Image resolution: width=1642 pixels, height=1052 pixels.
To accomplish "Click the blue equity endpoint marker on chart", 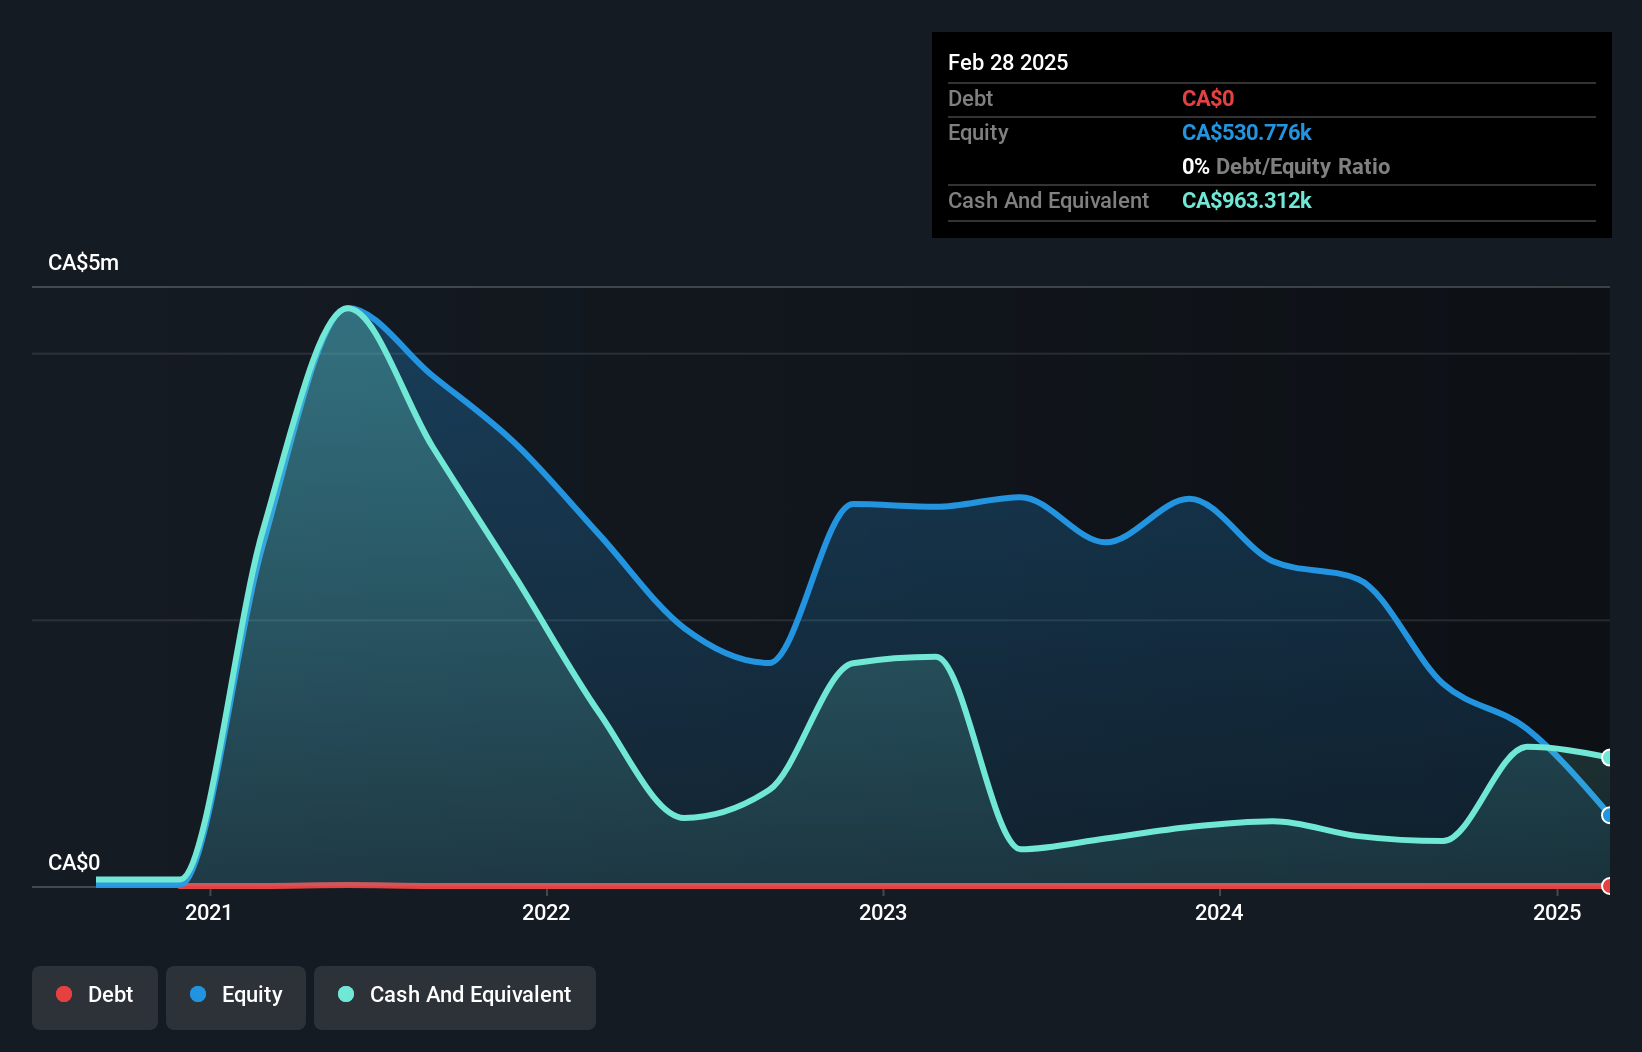I will point(1607,815).
